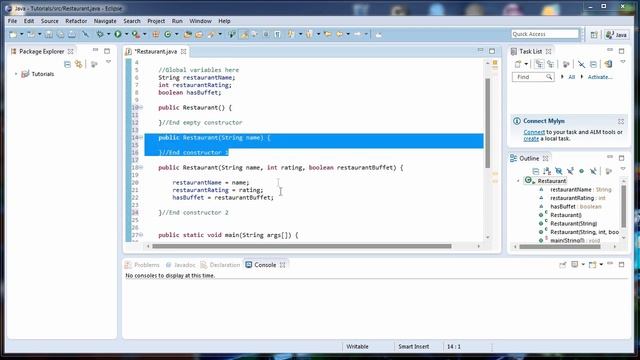
Task: Open the Outline view menu triangle
Action: 623,169
